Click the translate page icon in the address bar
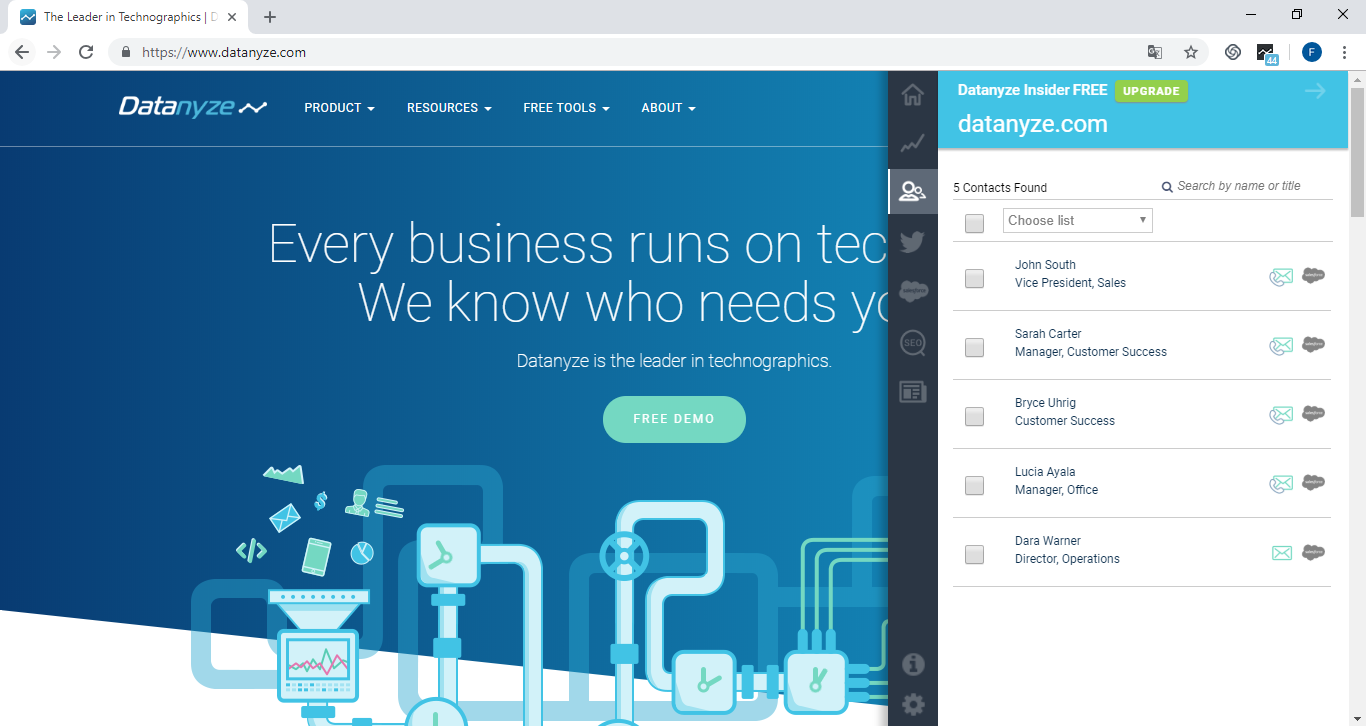Viewport: 1366px width, 726px height. tap(1155, 52)
